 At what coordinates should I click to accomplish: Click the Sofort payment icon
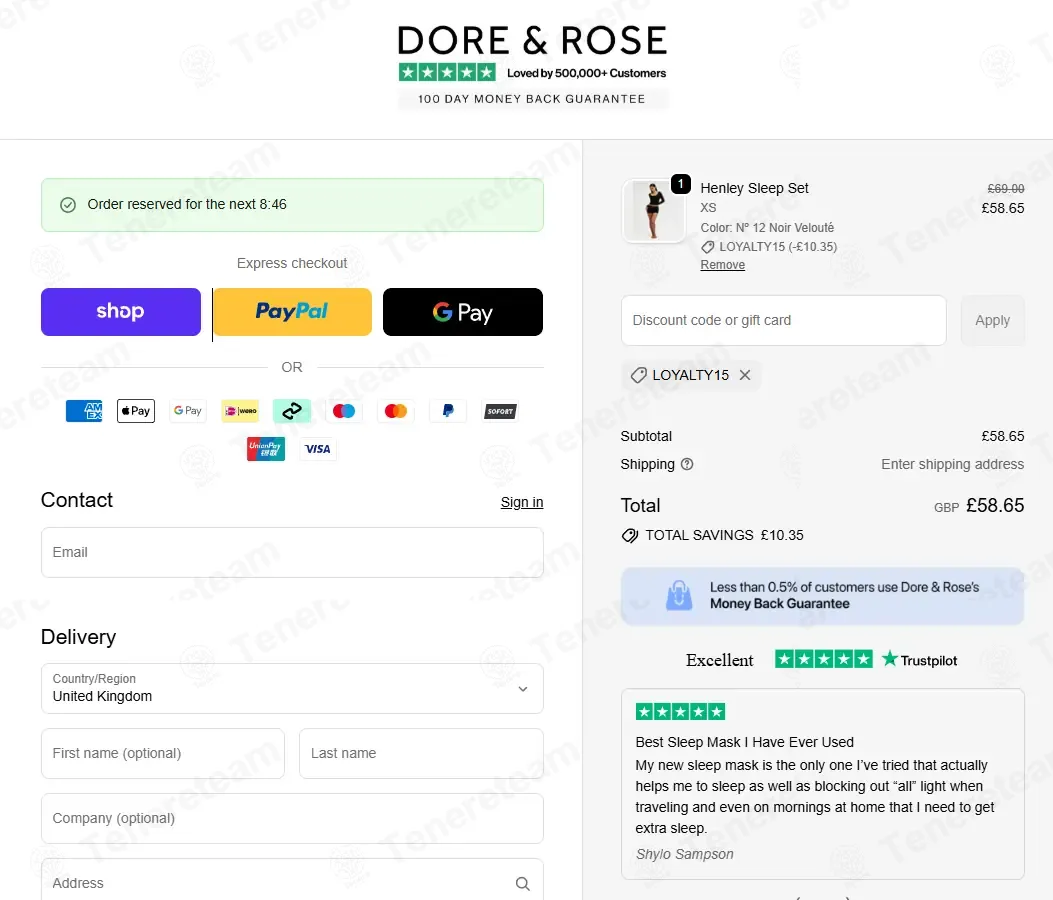pyautogui.click(x=500, y=411)
